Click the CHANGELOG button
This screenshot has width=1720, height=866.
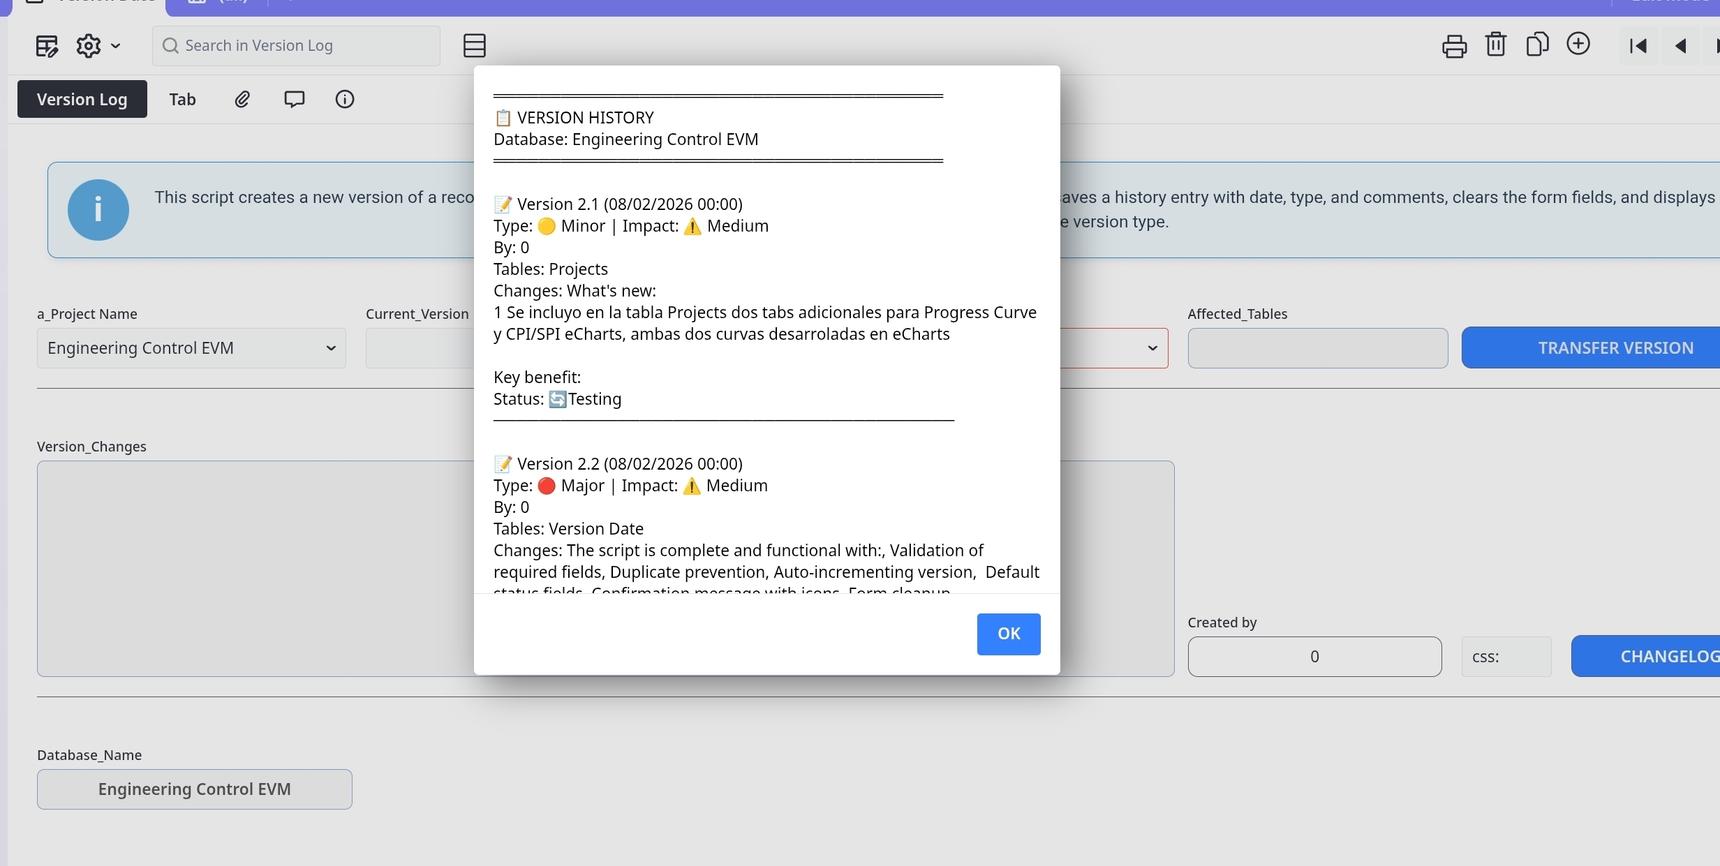tap(1645, 656)
